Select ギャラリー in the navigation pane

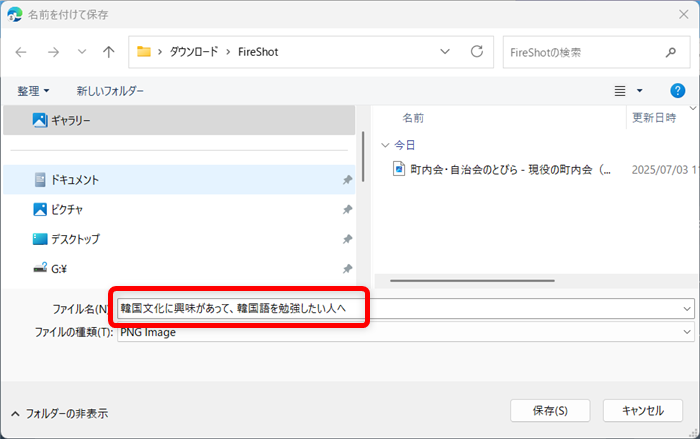(x=70, y=119)
